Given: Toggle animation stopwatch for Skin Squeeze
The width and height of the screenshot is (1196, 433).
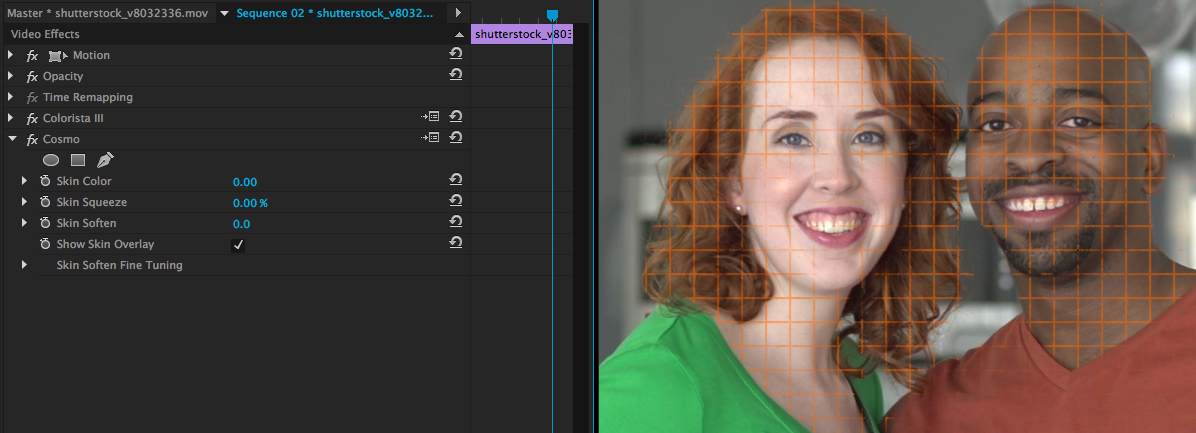Looking at the screenshot, I should point(45,202).
